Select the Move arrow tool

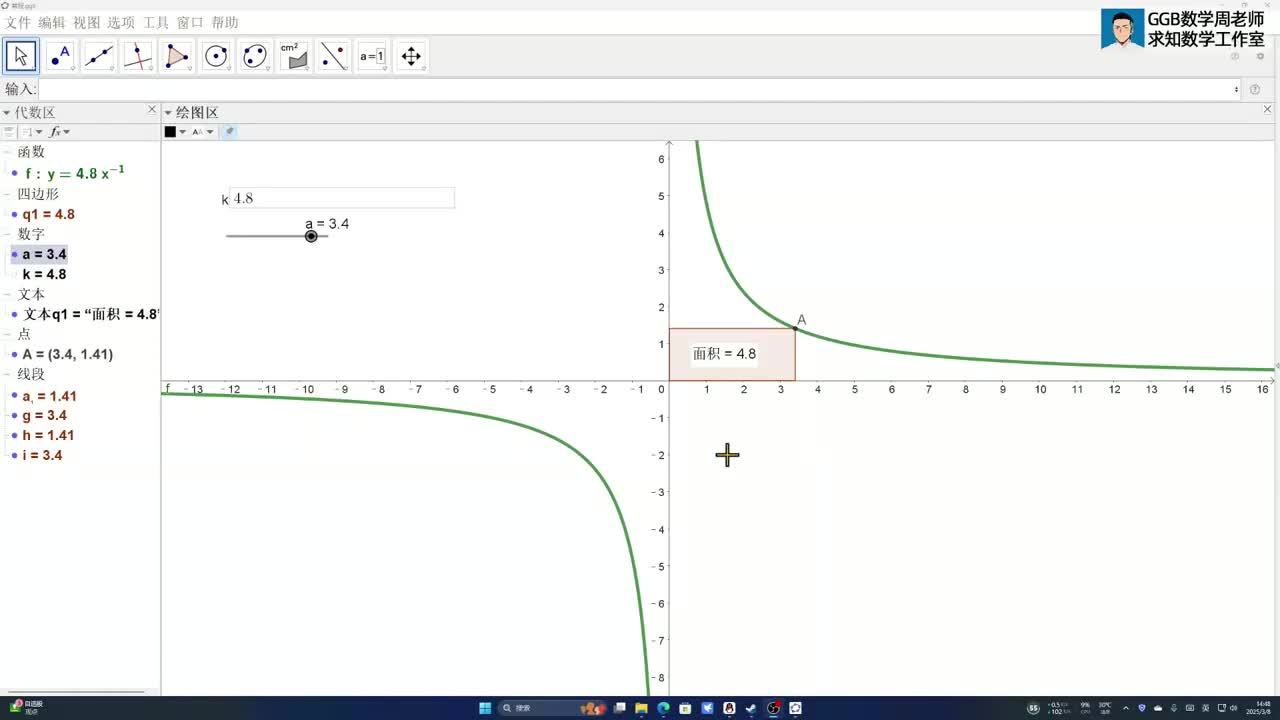click(21, 56)
